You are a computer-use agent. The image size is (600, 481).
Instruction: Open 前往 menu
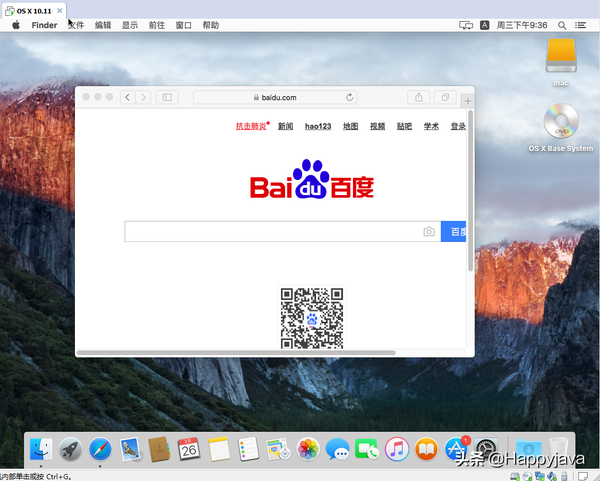point(157,25)
